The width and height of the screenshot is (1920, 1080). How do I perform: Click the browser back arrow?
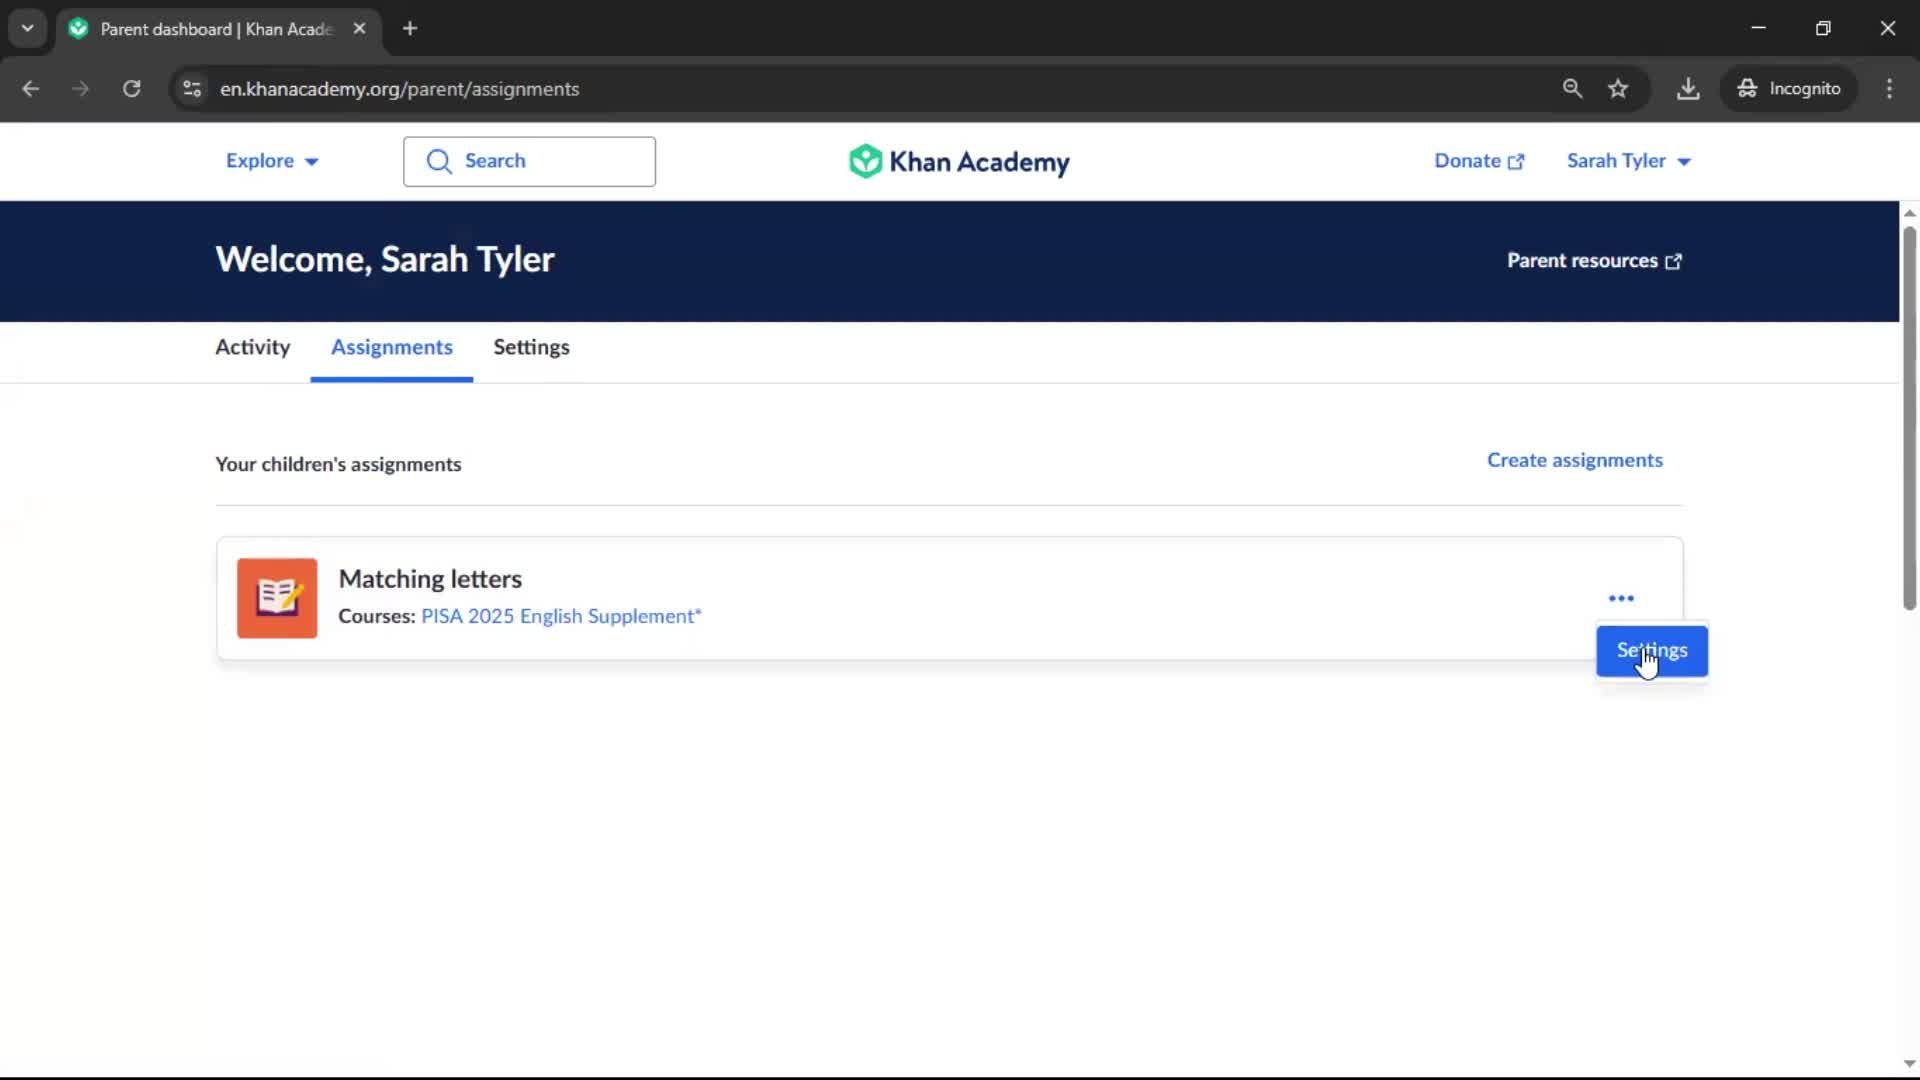(31, 88)
